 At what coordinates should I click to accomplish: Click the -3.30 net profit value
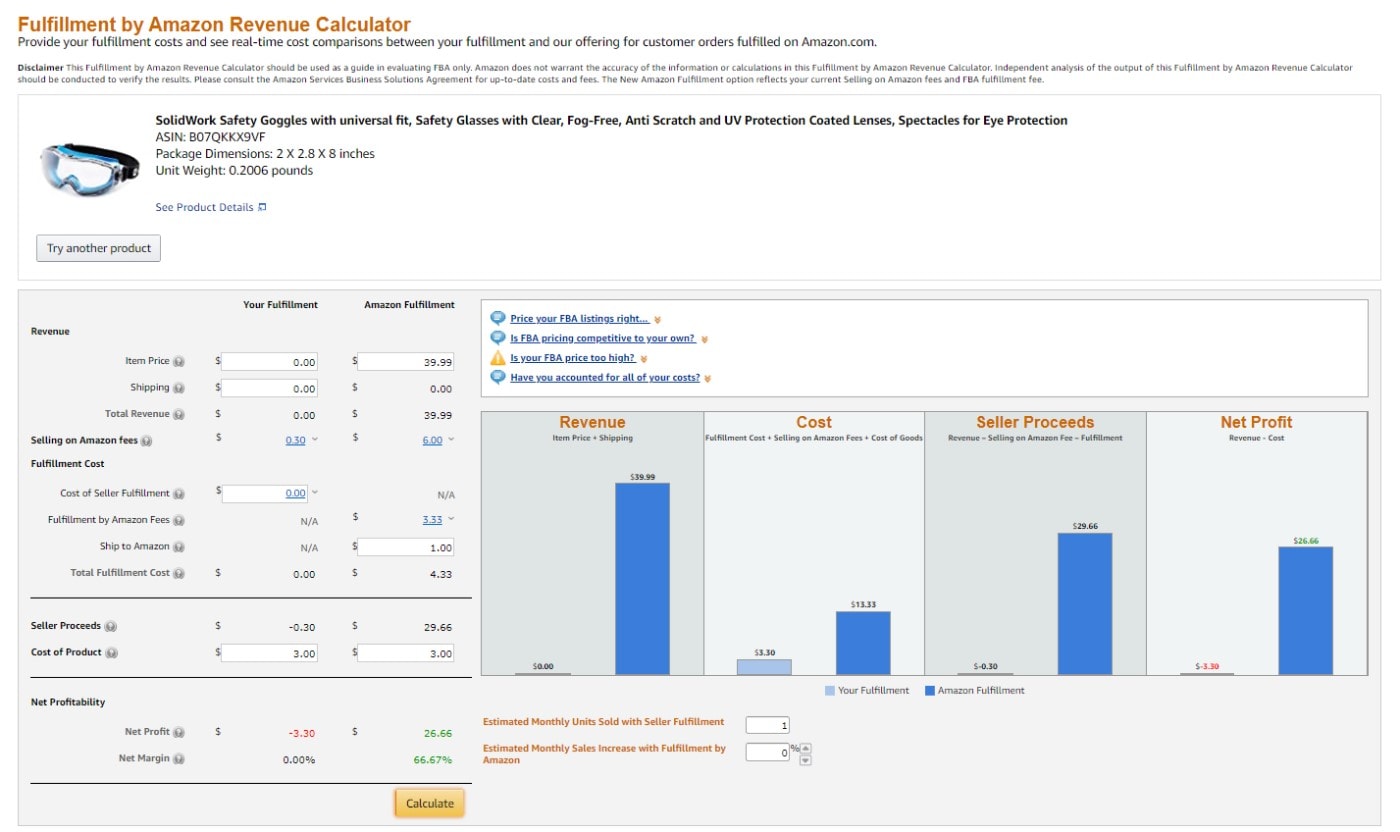click(x=302, y=733)
